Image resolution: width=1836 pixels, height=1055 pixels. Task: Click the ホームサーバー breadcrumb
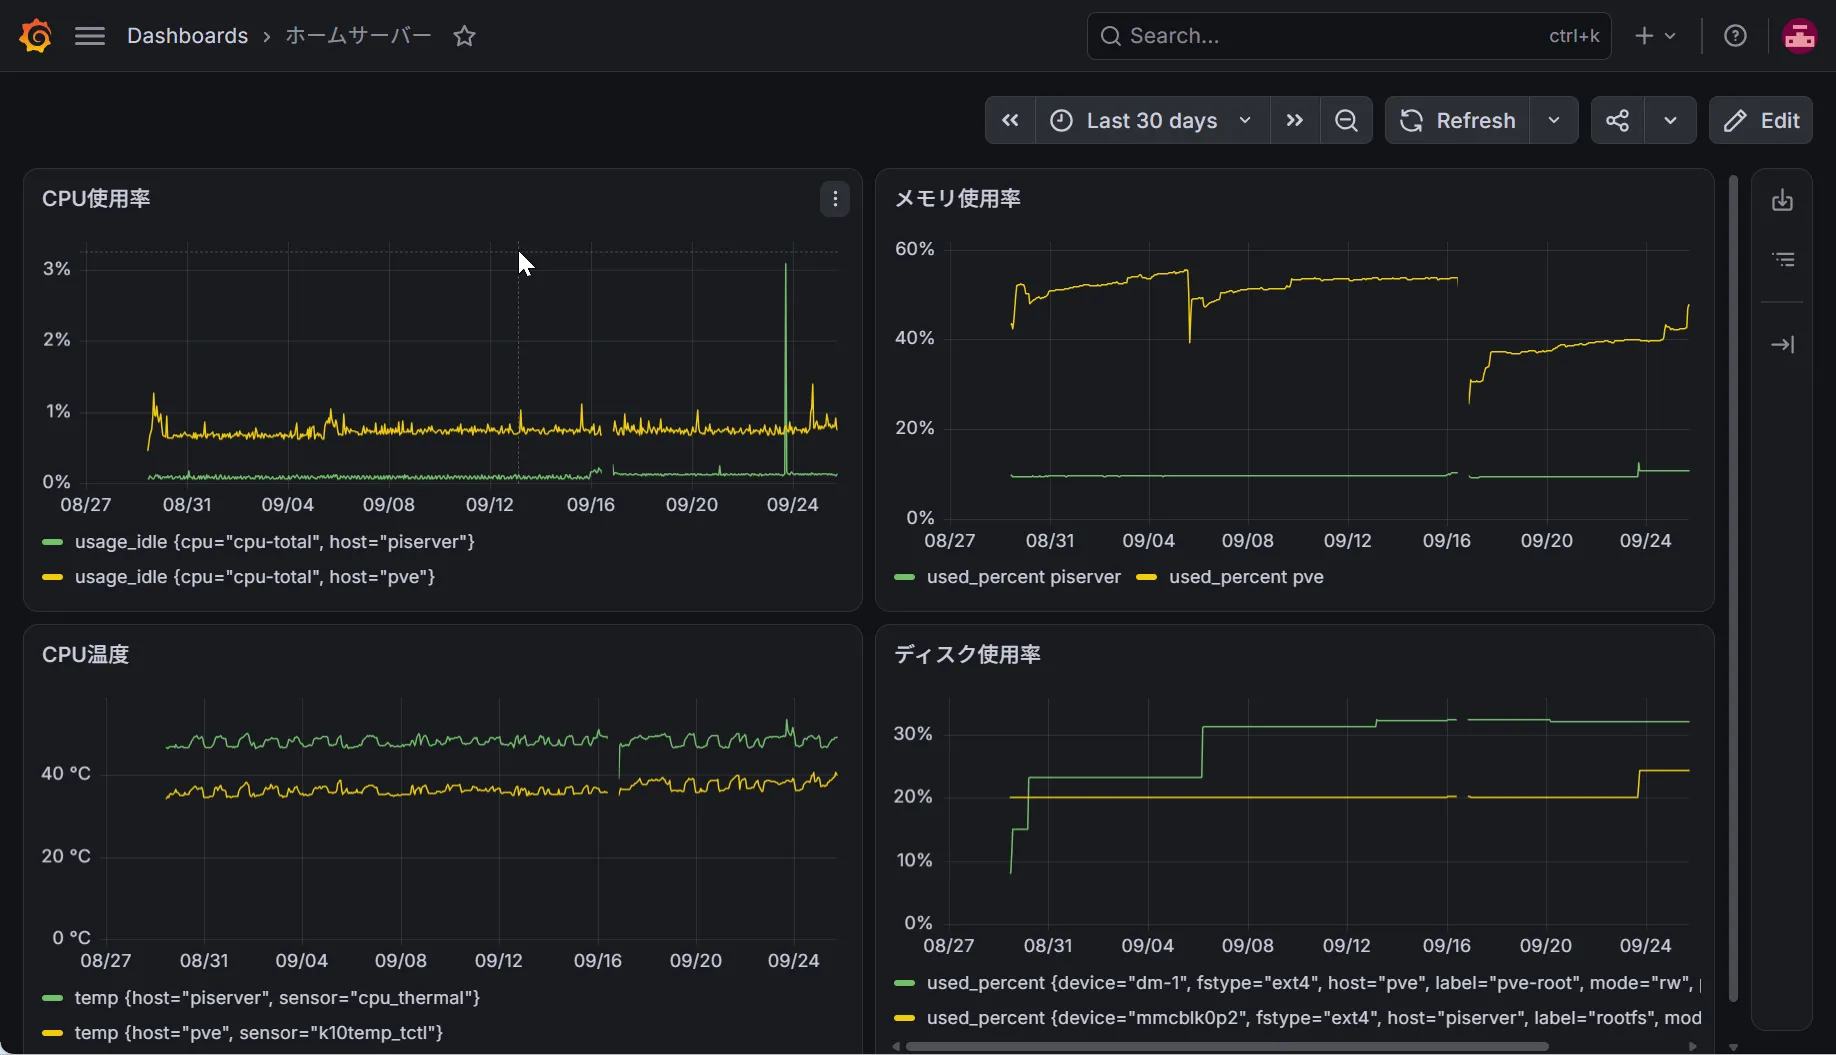[x=358, y=36]
